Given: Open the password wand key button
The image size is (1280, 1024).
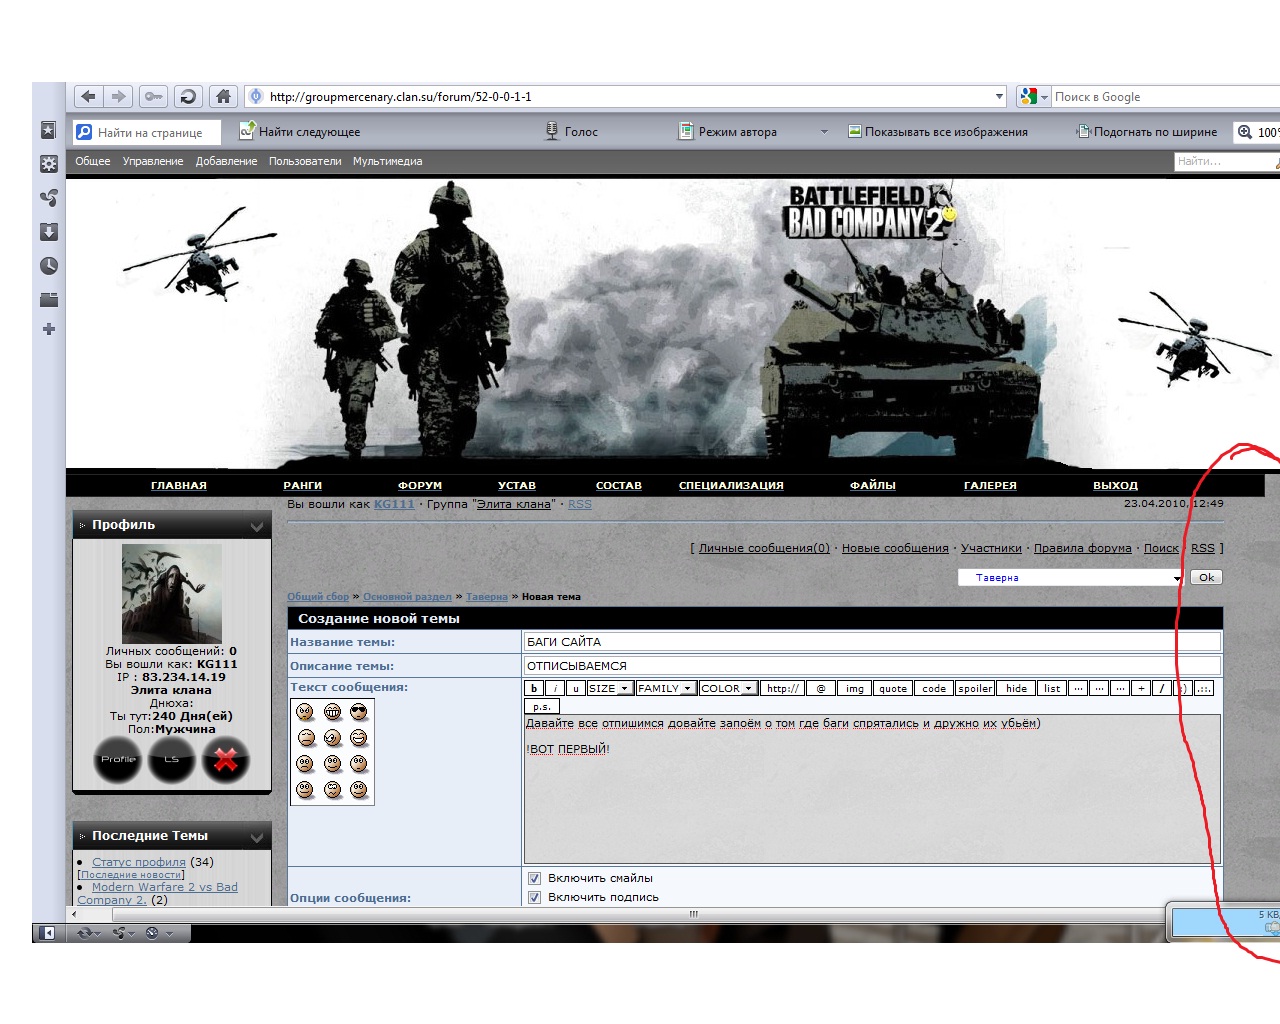Looking at the screenshot, I should [x=153, y=96].
